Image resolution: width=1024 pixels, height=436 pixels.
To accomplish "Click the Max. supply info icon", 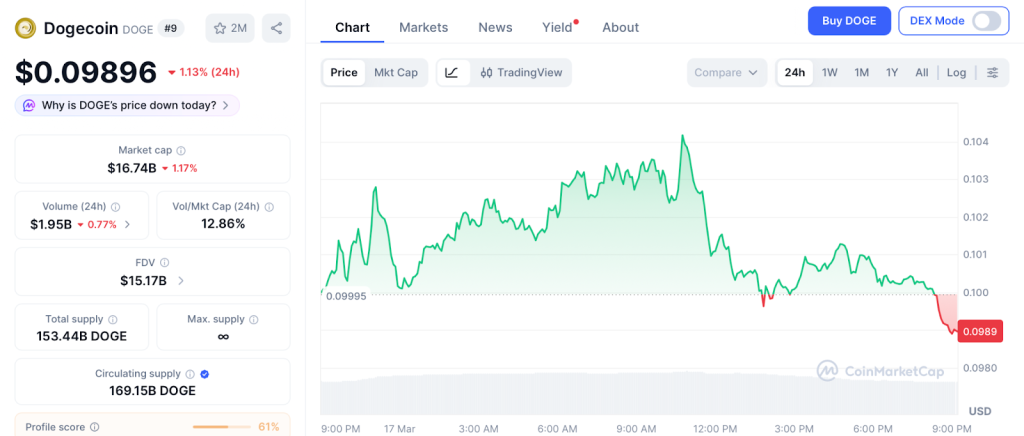I will coord(253,319).
